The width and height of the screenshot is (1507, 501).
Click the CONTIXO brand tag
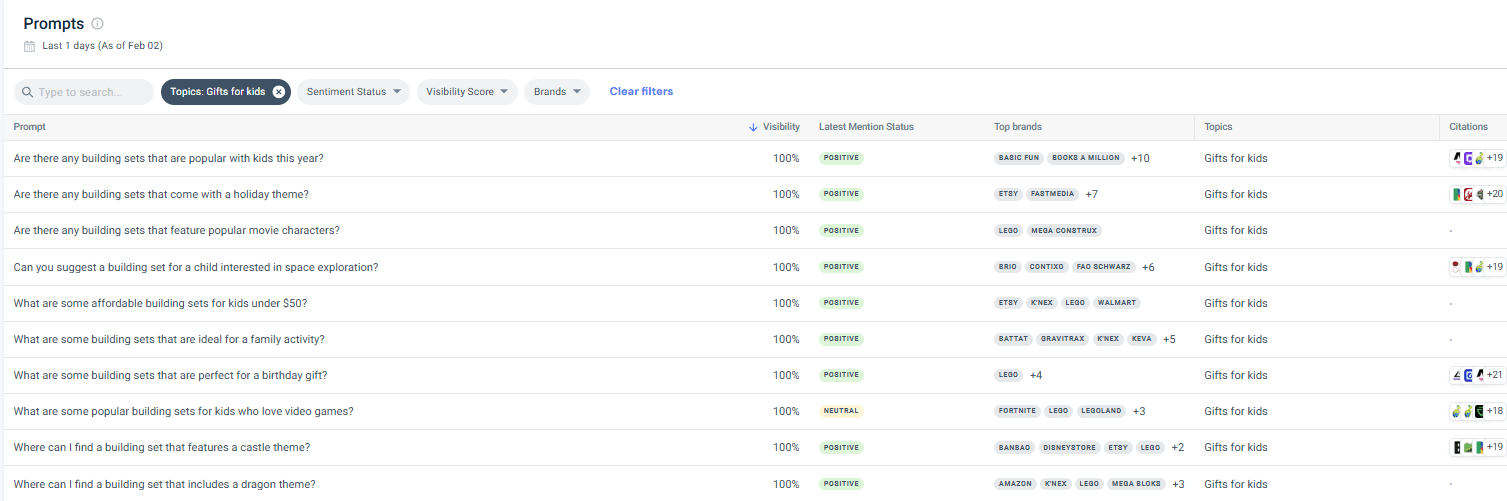click(1046, 267)
